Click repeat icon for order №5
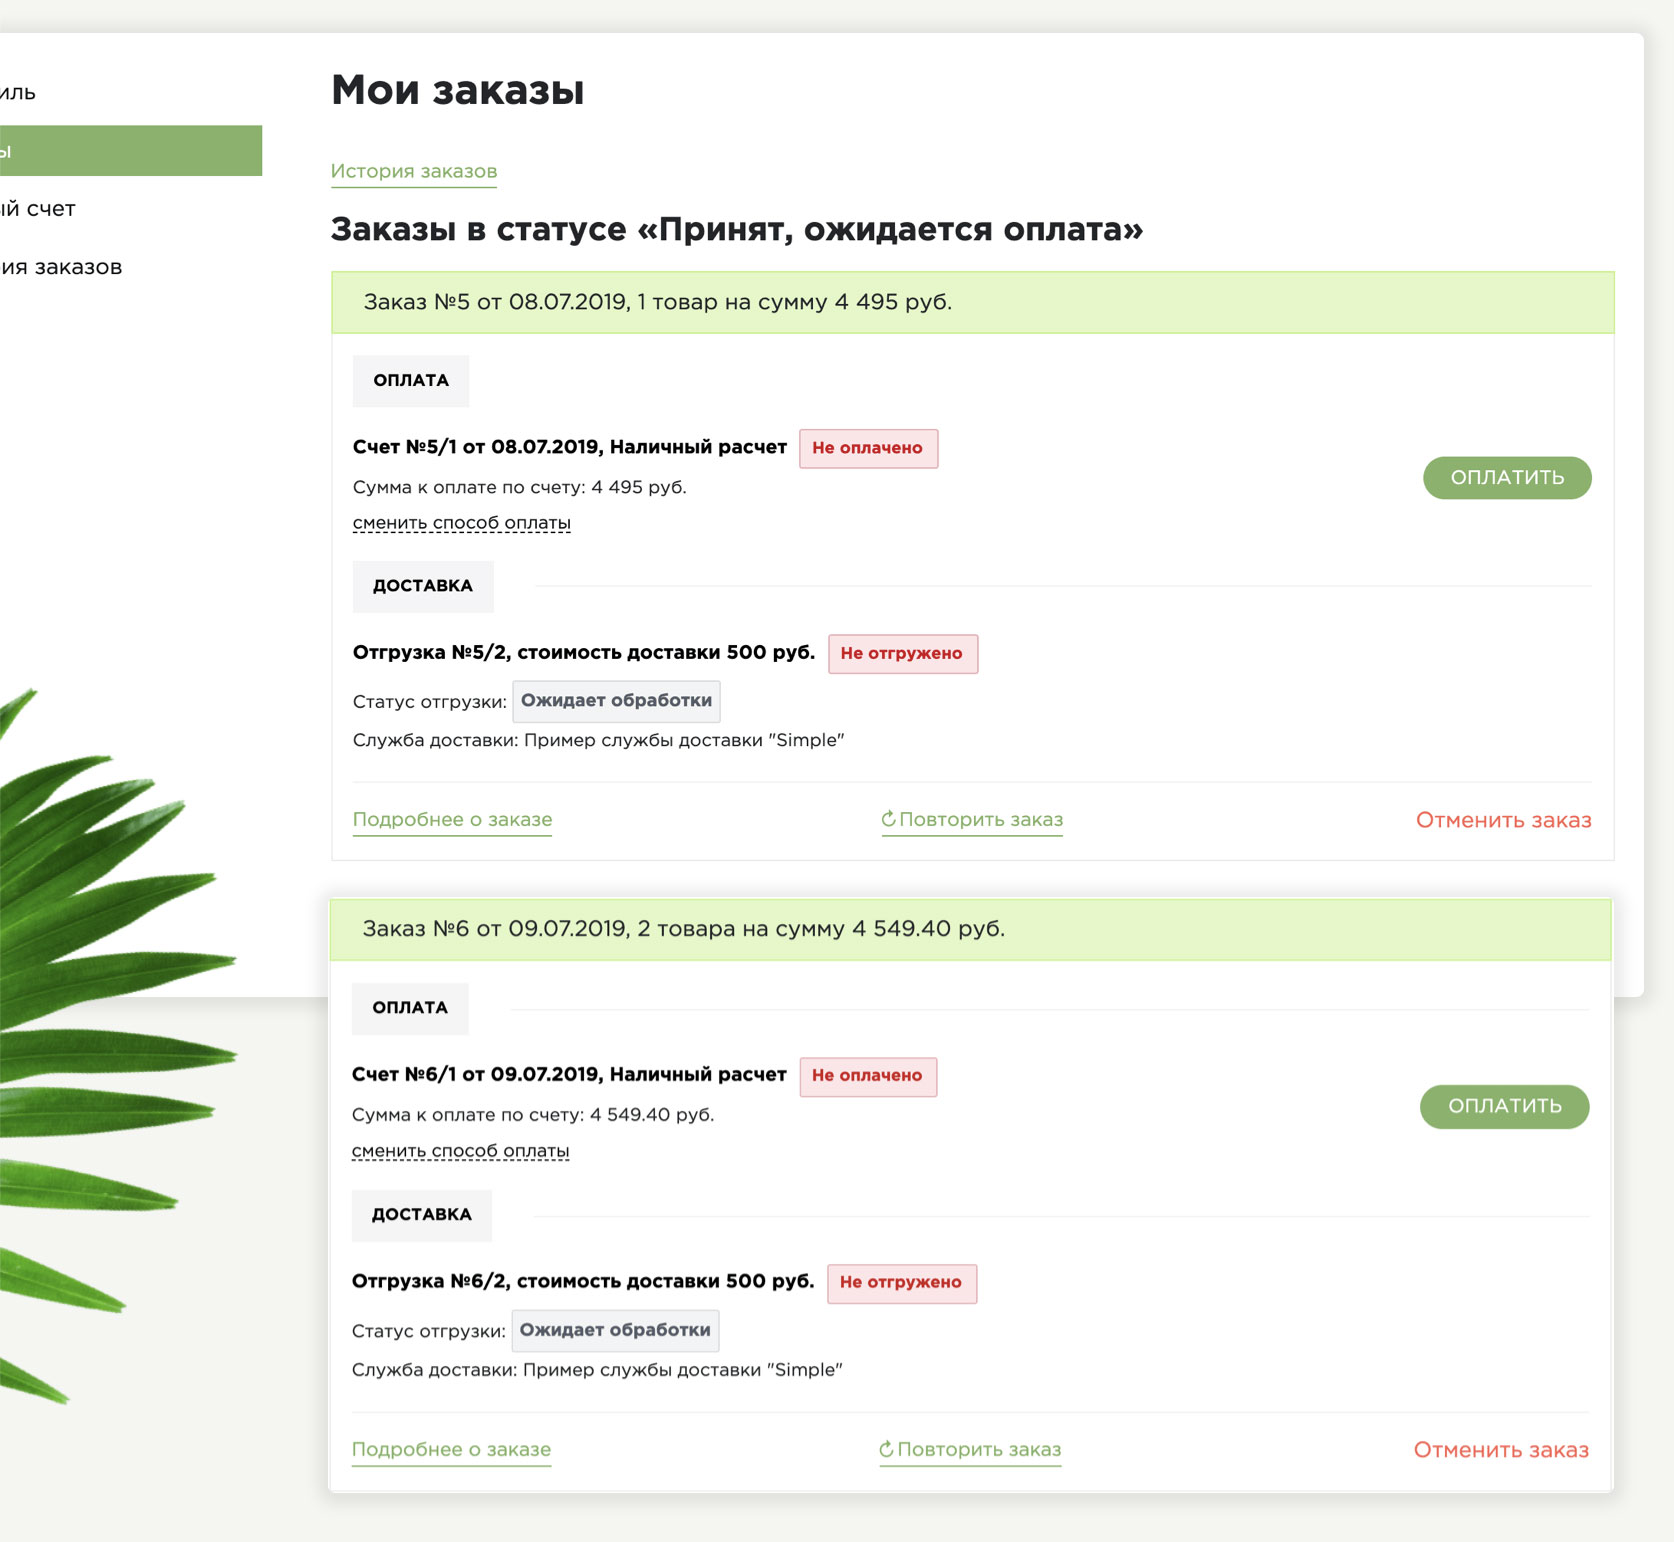The height and width of the screenshot is (1542, 1674). [x=888, y=819]
